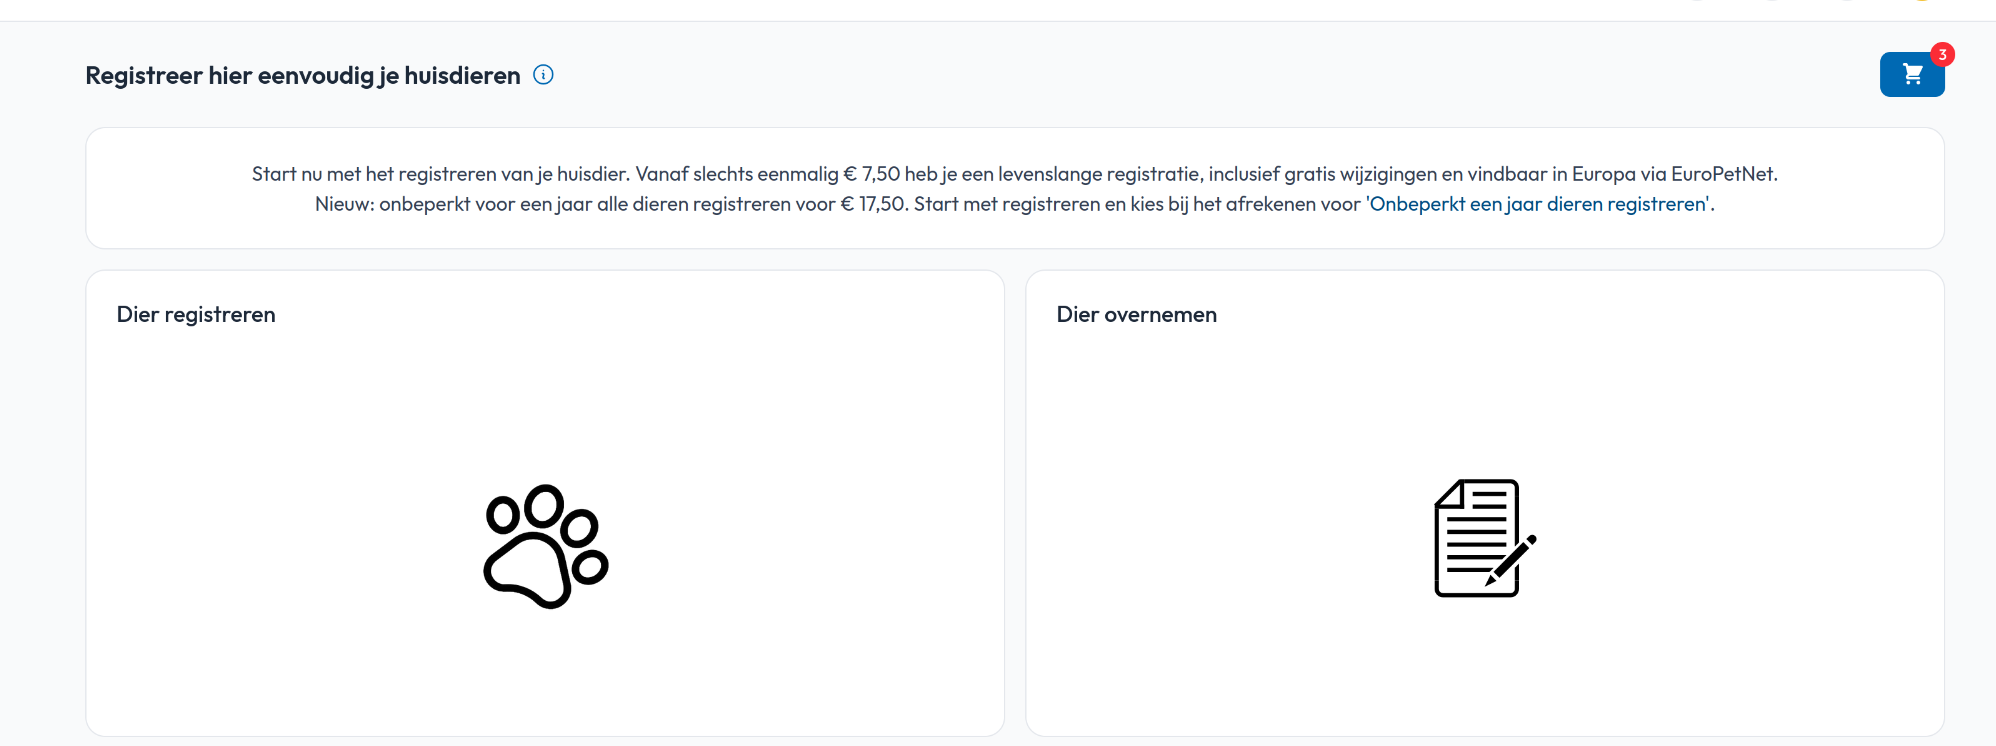Select the 'Dier overnemen' card title
This screenshot has width=1996, height=746.
coord(1136,315)
